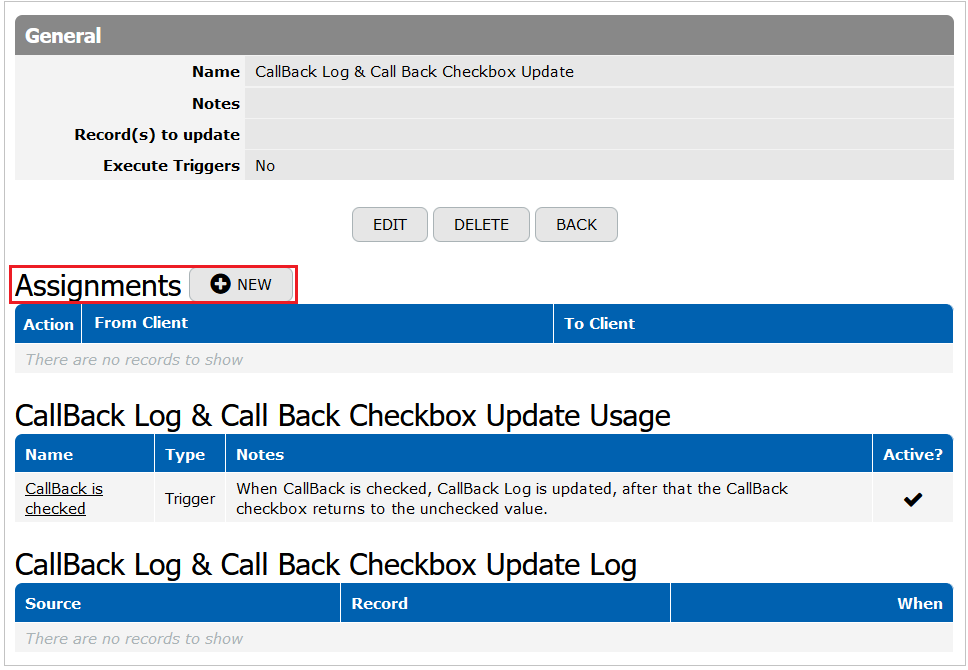Select the Name field value text
Viewport: 968px width, 670px height.
(x=414, y=72)
